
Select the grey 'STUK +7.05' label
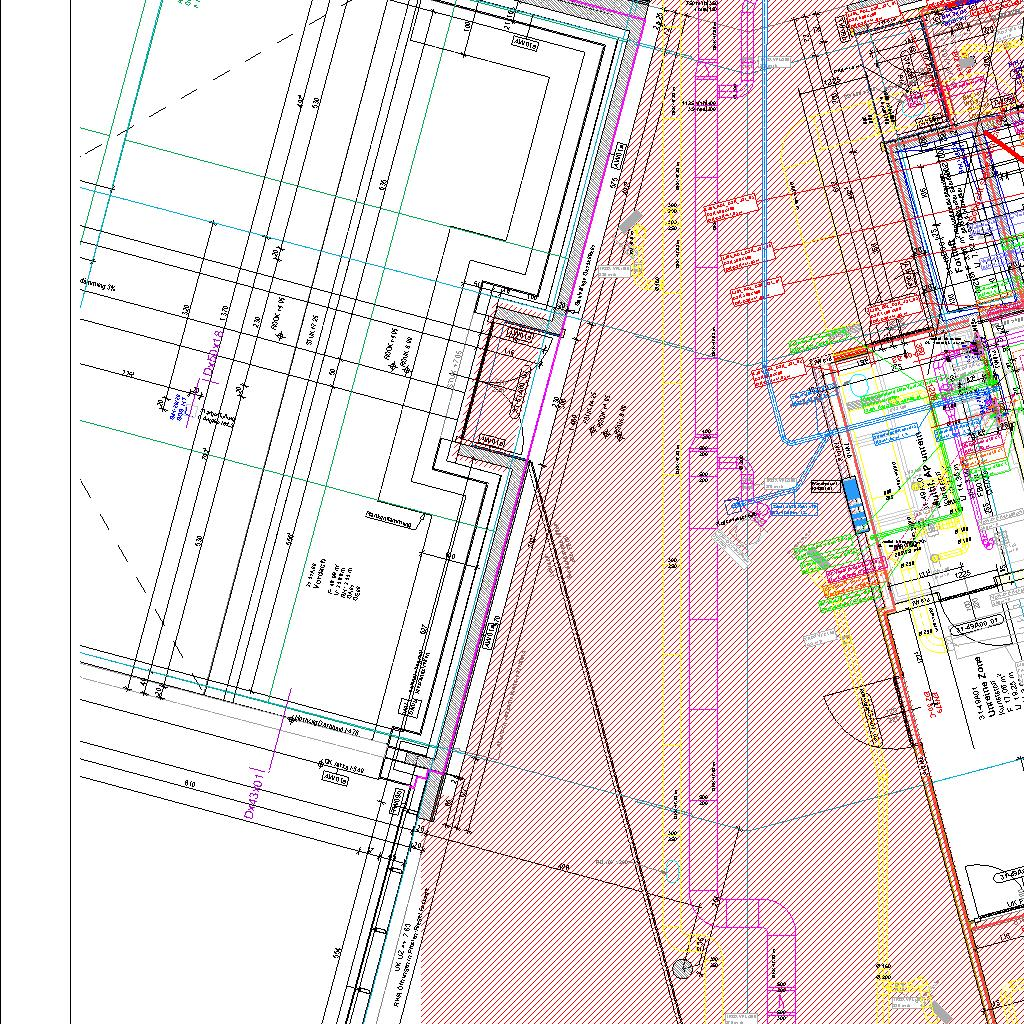pos(455,370)
